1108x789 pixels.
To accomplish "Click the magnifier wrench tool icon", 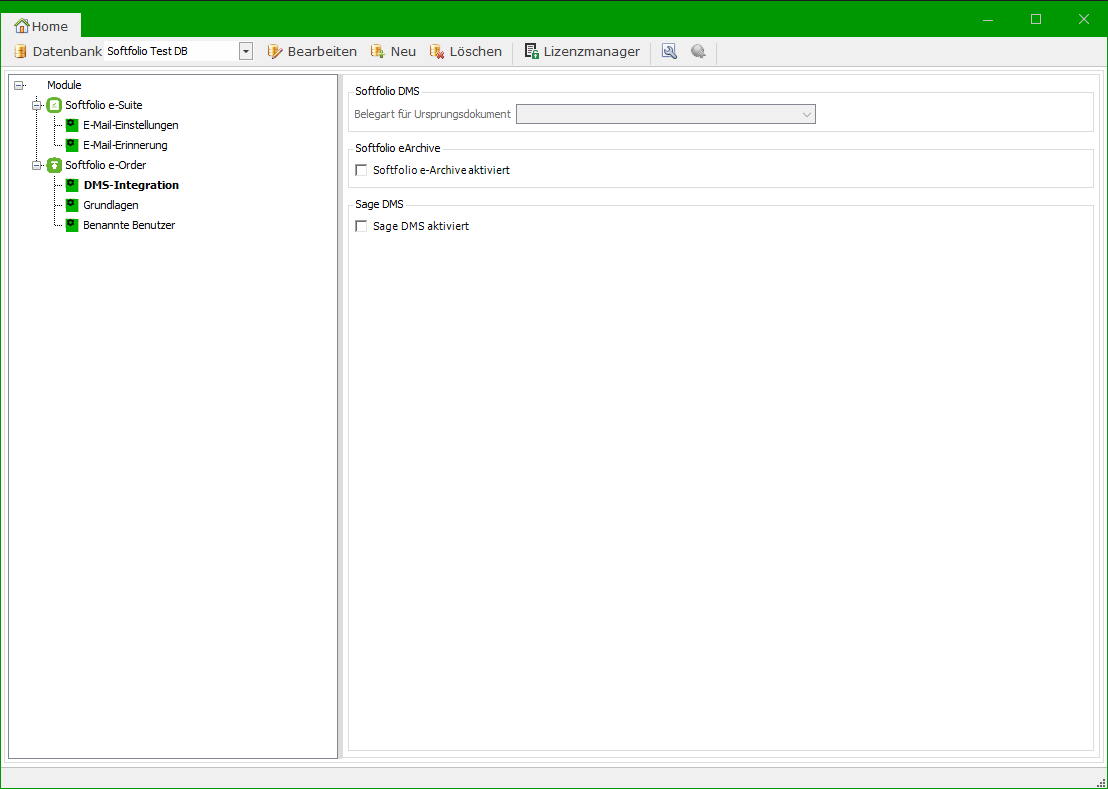I will [x=669, y=52].
